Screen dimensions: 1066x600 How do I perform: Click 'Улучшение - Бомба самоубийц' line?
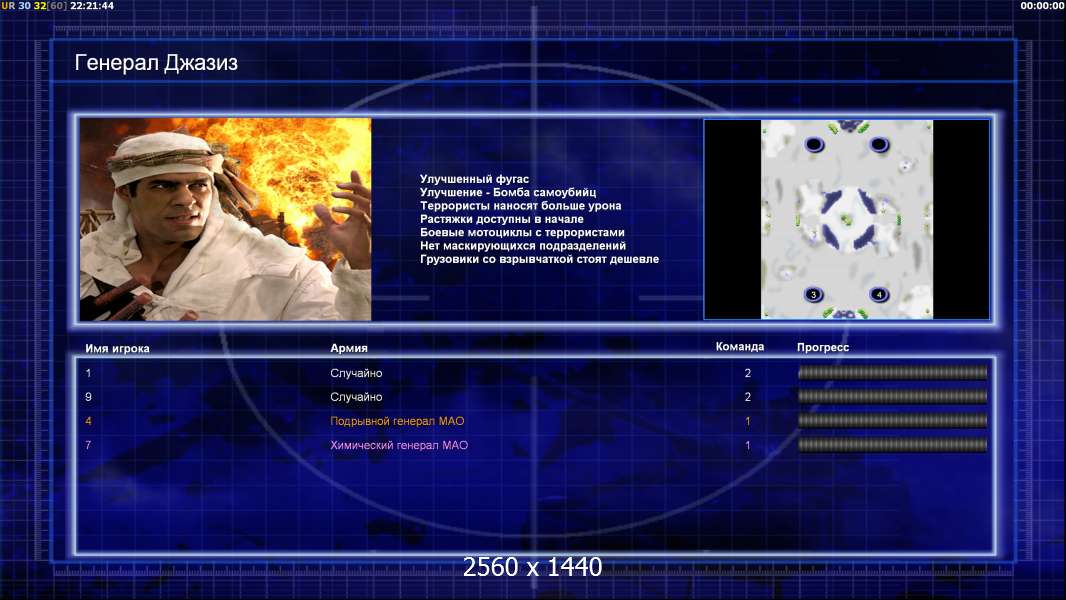click(508, 192)
